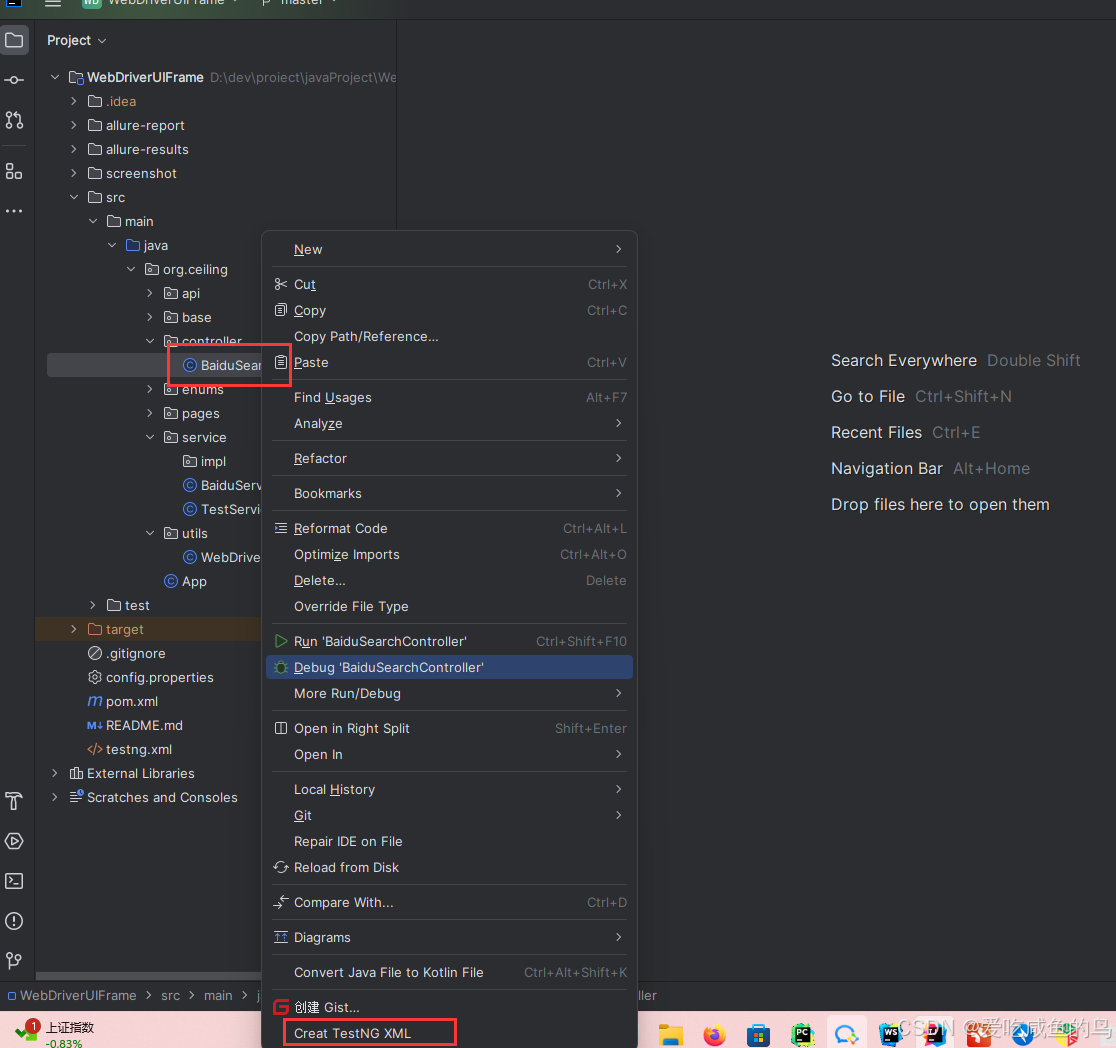Open Local History submenu
This screenshot has height=1048, width=1116.
click(449, 790)
